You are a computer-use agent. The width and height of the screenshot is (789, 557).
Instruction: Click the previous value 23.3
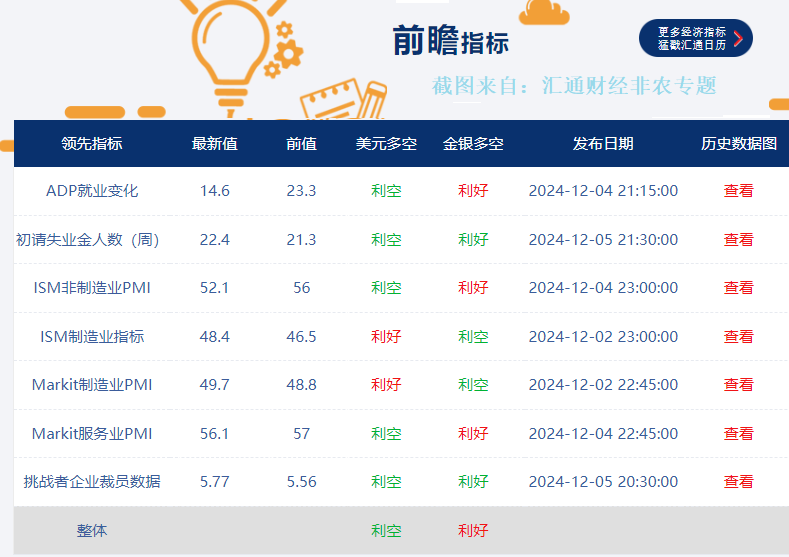[x=301, y=191]
